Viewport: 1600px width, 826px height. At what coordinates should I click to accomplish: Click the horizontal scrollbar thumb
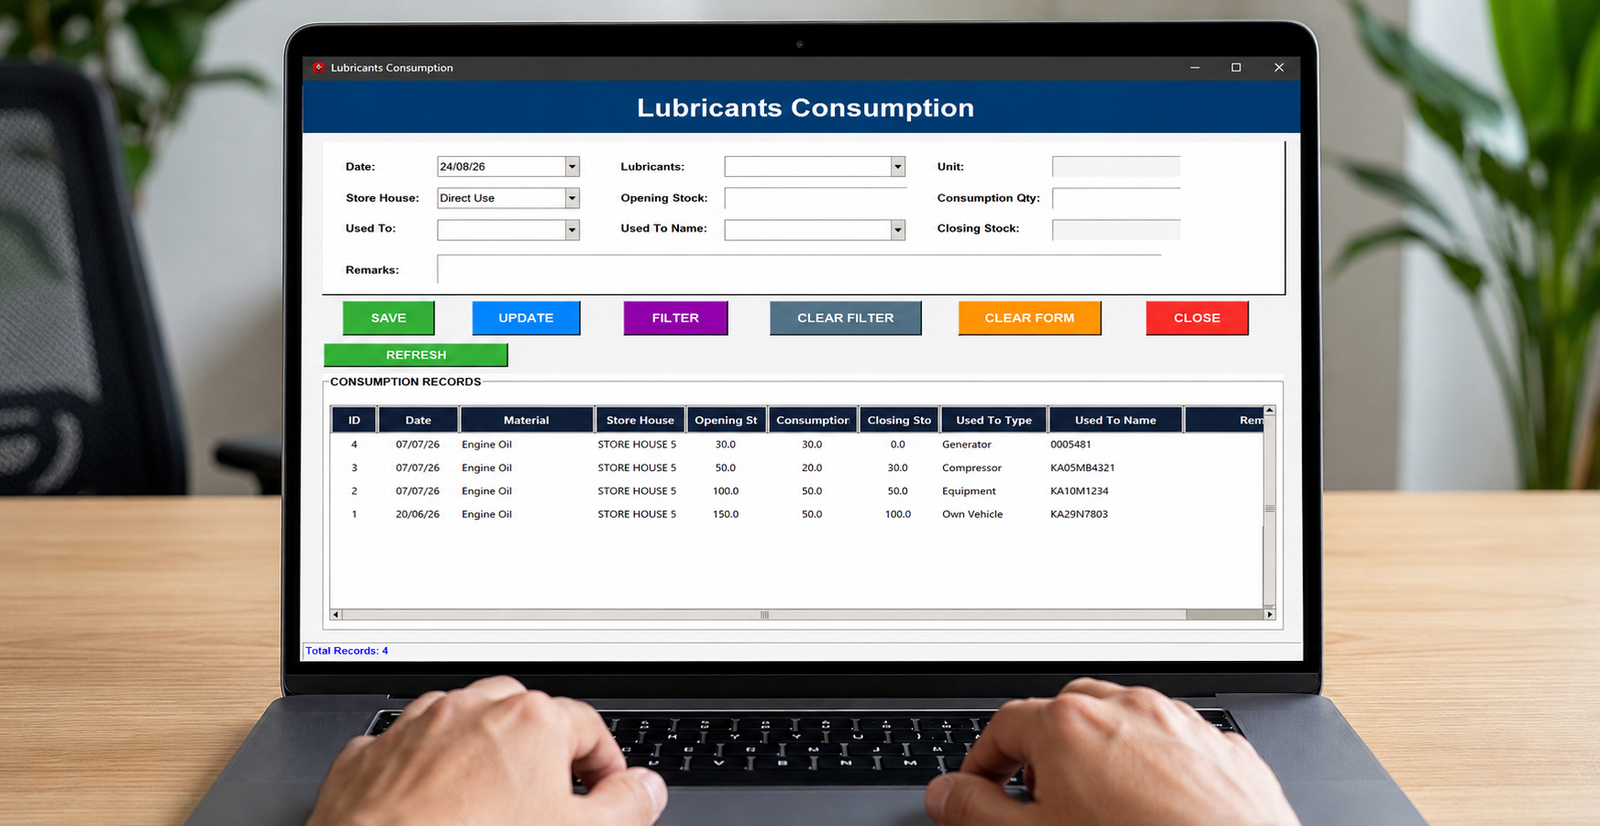[764, 615]
